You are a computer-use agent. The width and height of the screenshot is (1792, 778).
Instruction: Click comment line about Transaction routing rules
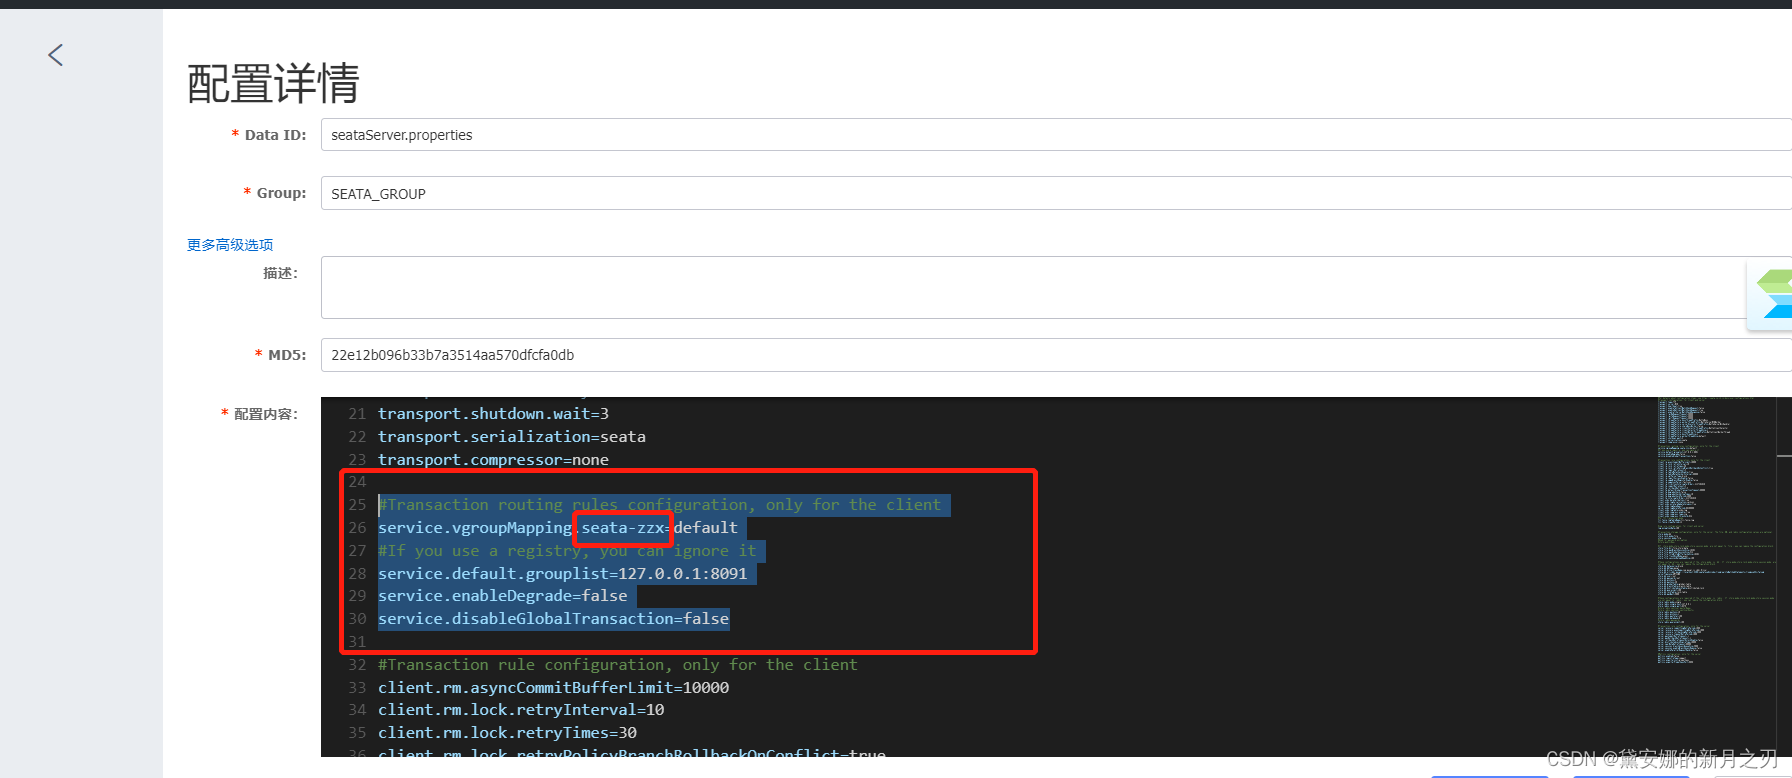pyautogui.click(x=660, y=505)
